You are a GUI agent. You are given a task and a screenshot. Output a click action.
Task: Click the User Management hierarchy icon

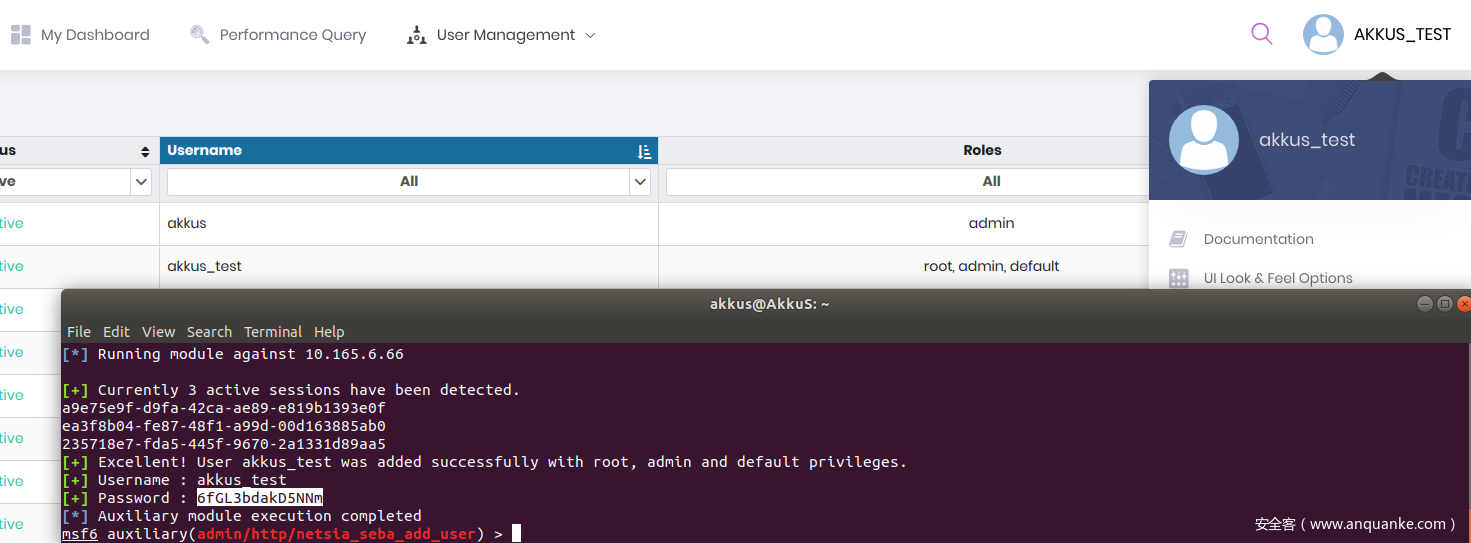[x=416, y=35]
